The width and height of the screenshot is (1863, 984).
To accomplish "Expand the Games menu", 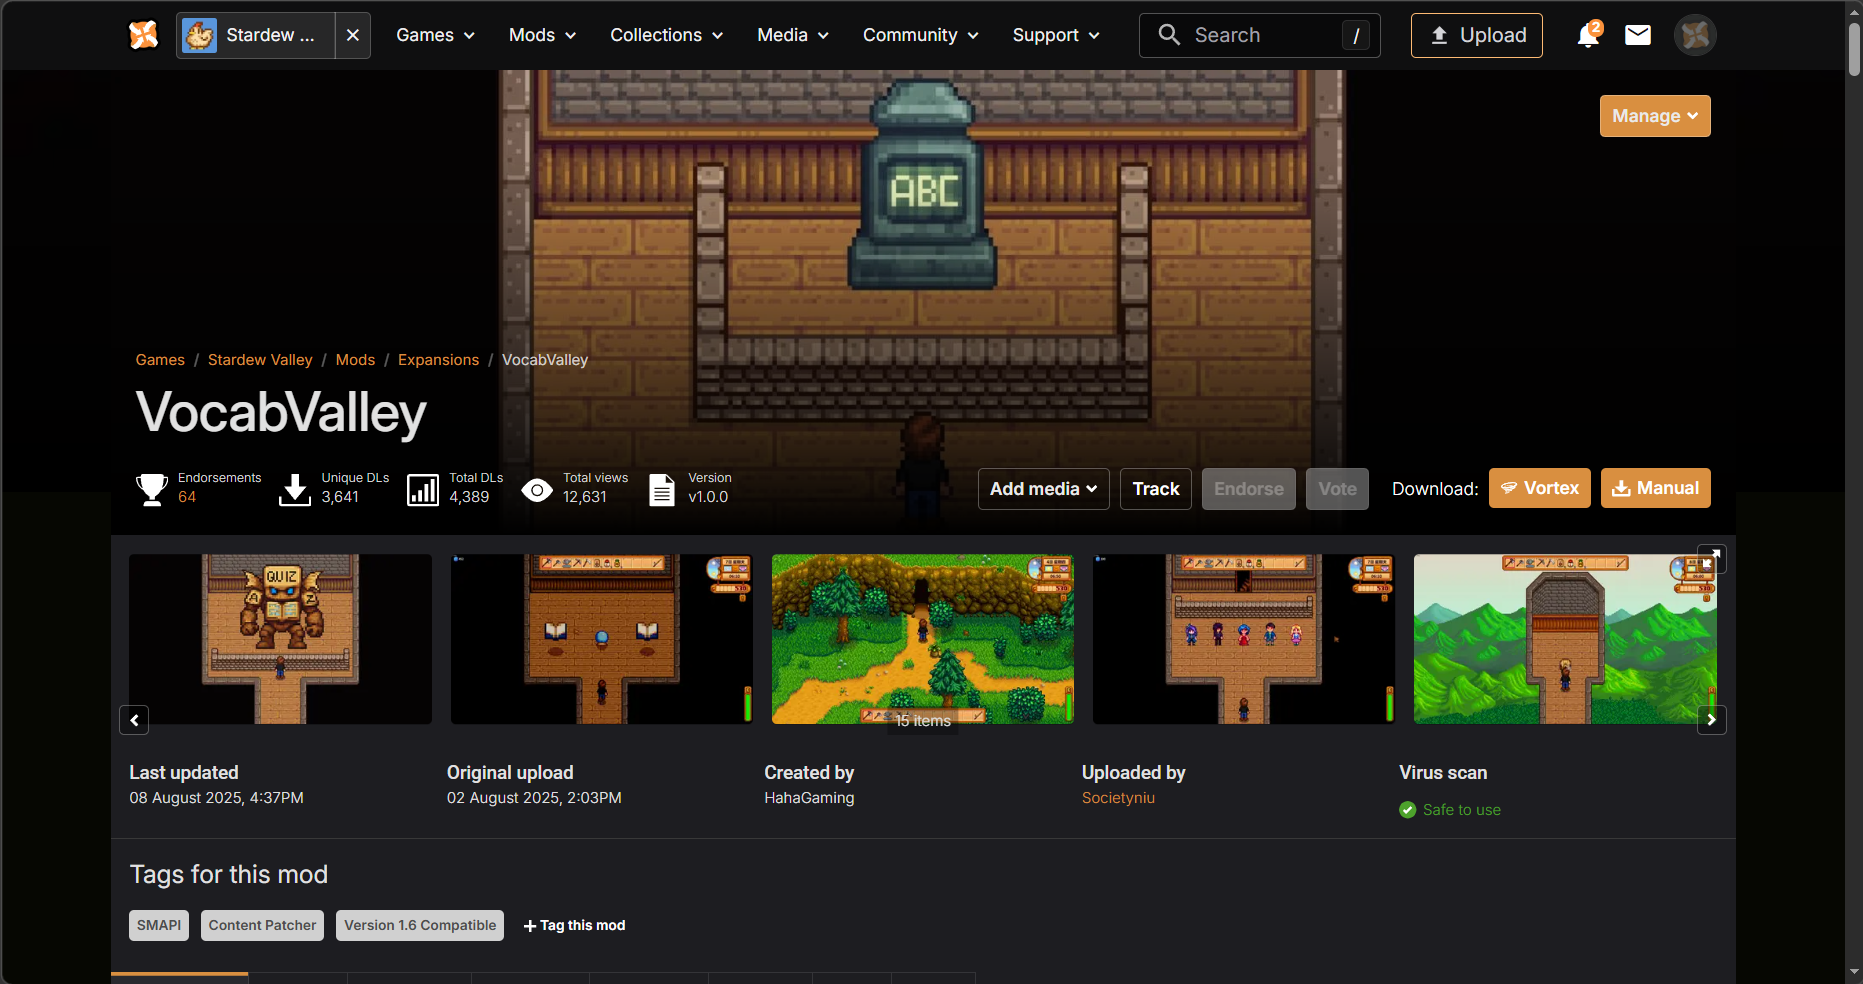I will pyautogui.click(x=435, y=36).
